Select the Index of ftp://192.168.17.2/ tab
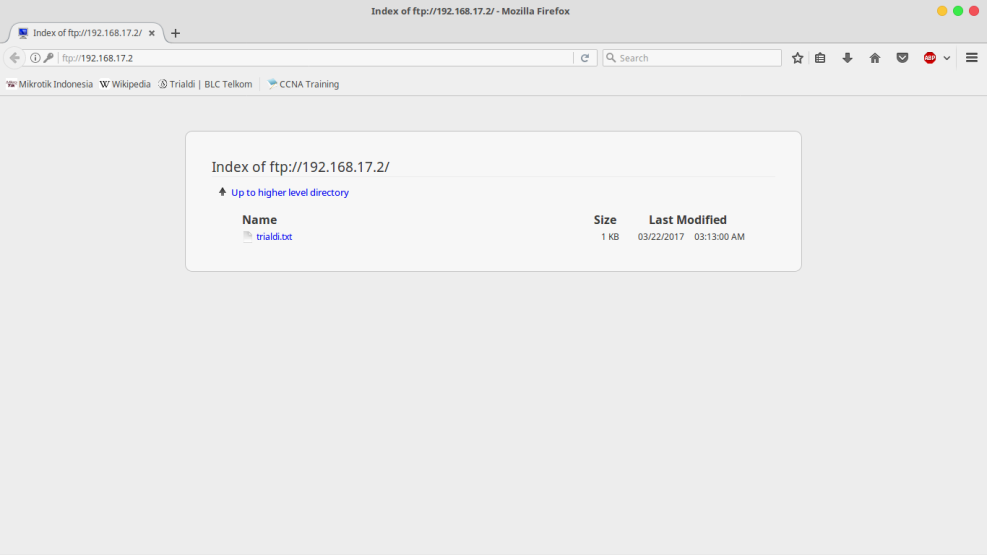Image resolution: width=987 pixels, height=555 pixels. pyautogui.click(x=85, y=33)
